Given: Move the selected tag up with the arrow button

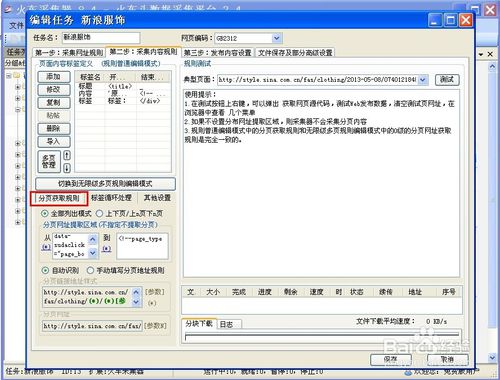Looking at the screenshot, I should pos(67,155).
